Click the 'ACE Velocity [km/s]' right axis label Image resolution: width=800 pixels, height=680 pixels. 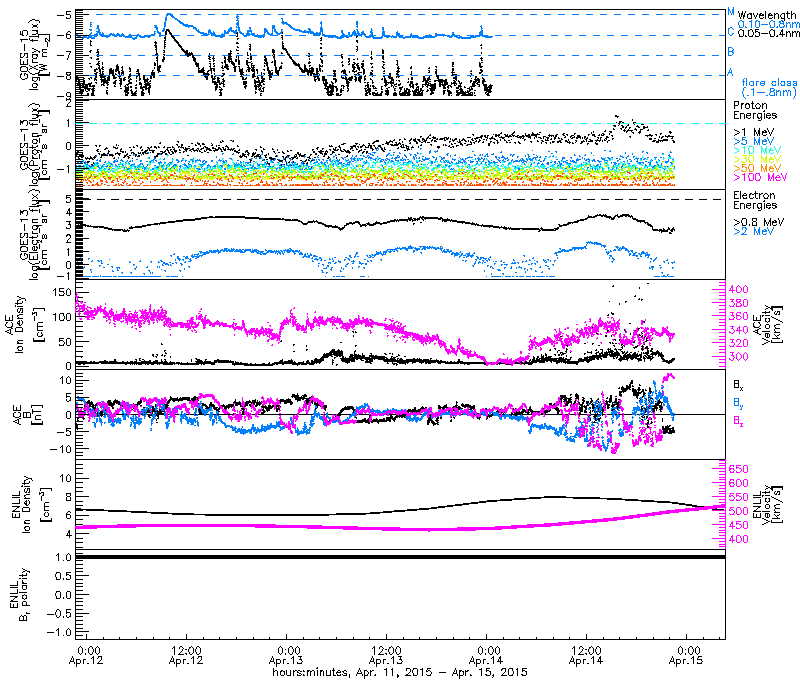click(x=767, y=324)
